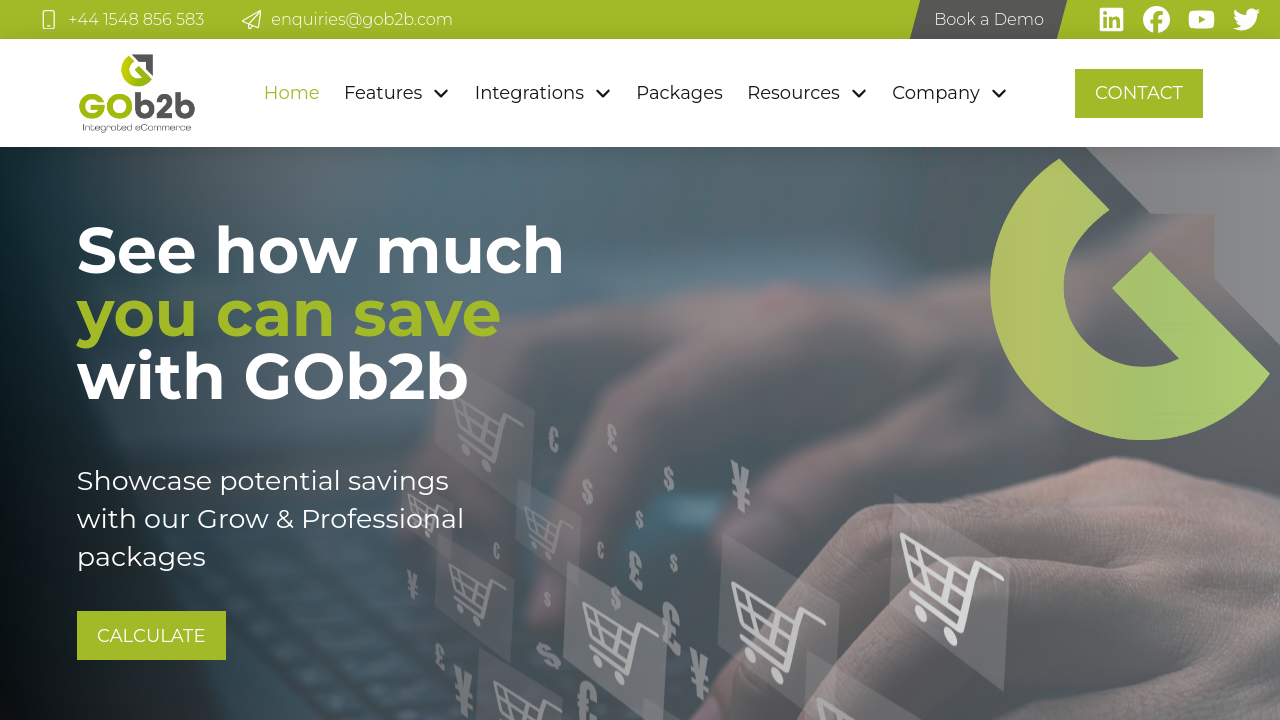The image size is (1280, 720).
Task: Click the large green G graphic
Action: (x=1130, y=299)
